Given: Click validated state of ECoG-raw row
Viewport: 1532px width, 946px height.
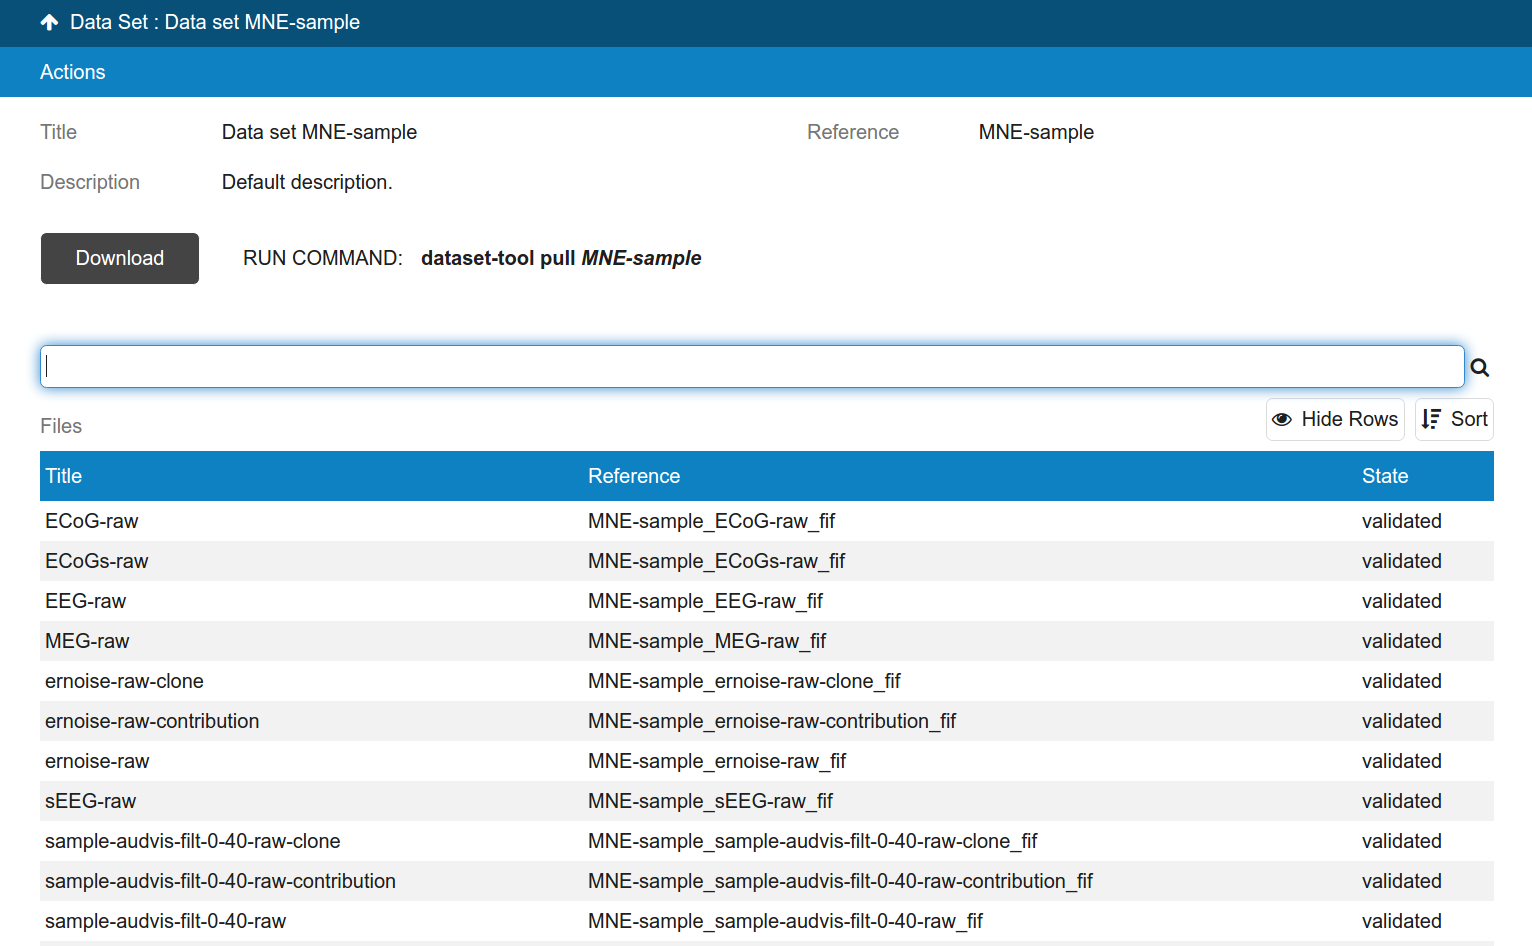Looking at the screenshot, I should [1402, 521].
